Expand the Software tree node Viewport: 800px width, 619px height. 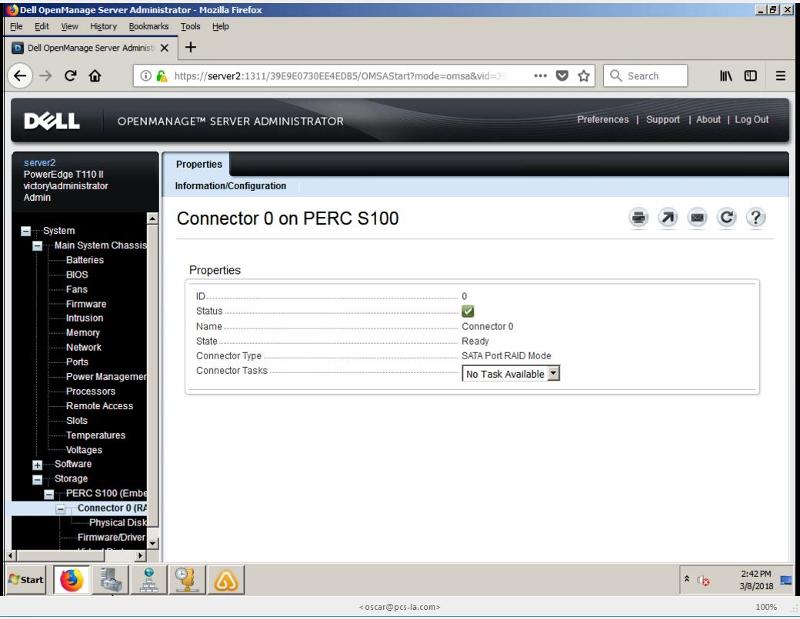37,465
